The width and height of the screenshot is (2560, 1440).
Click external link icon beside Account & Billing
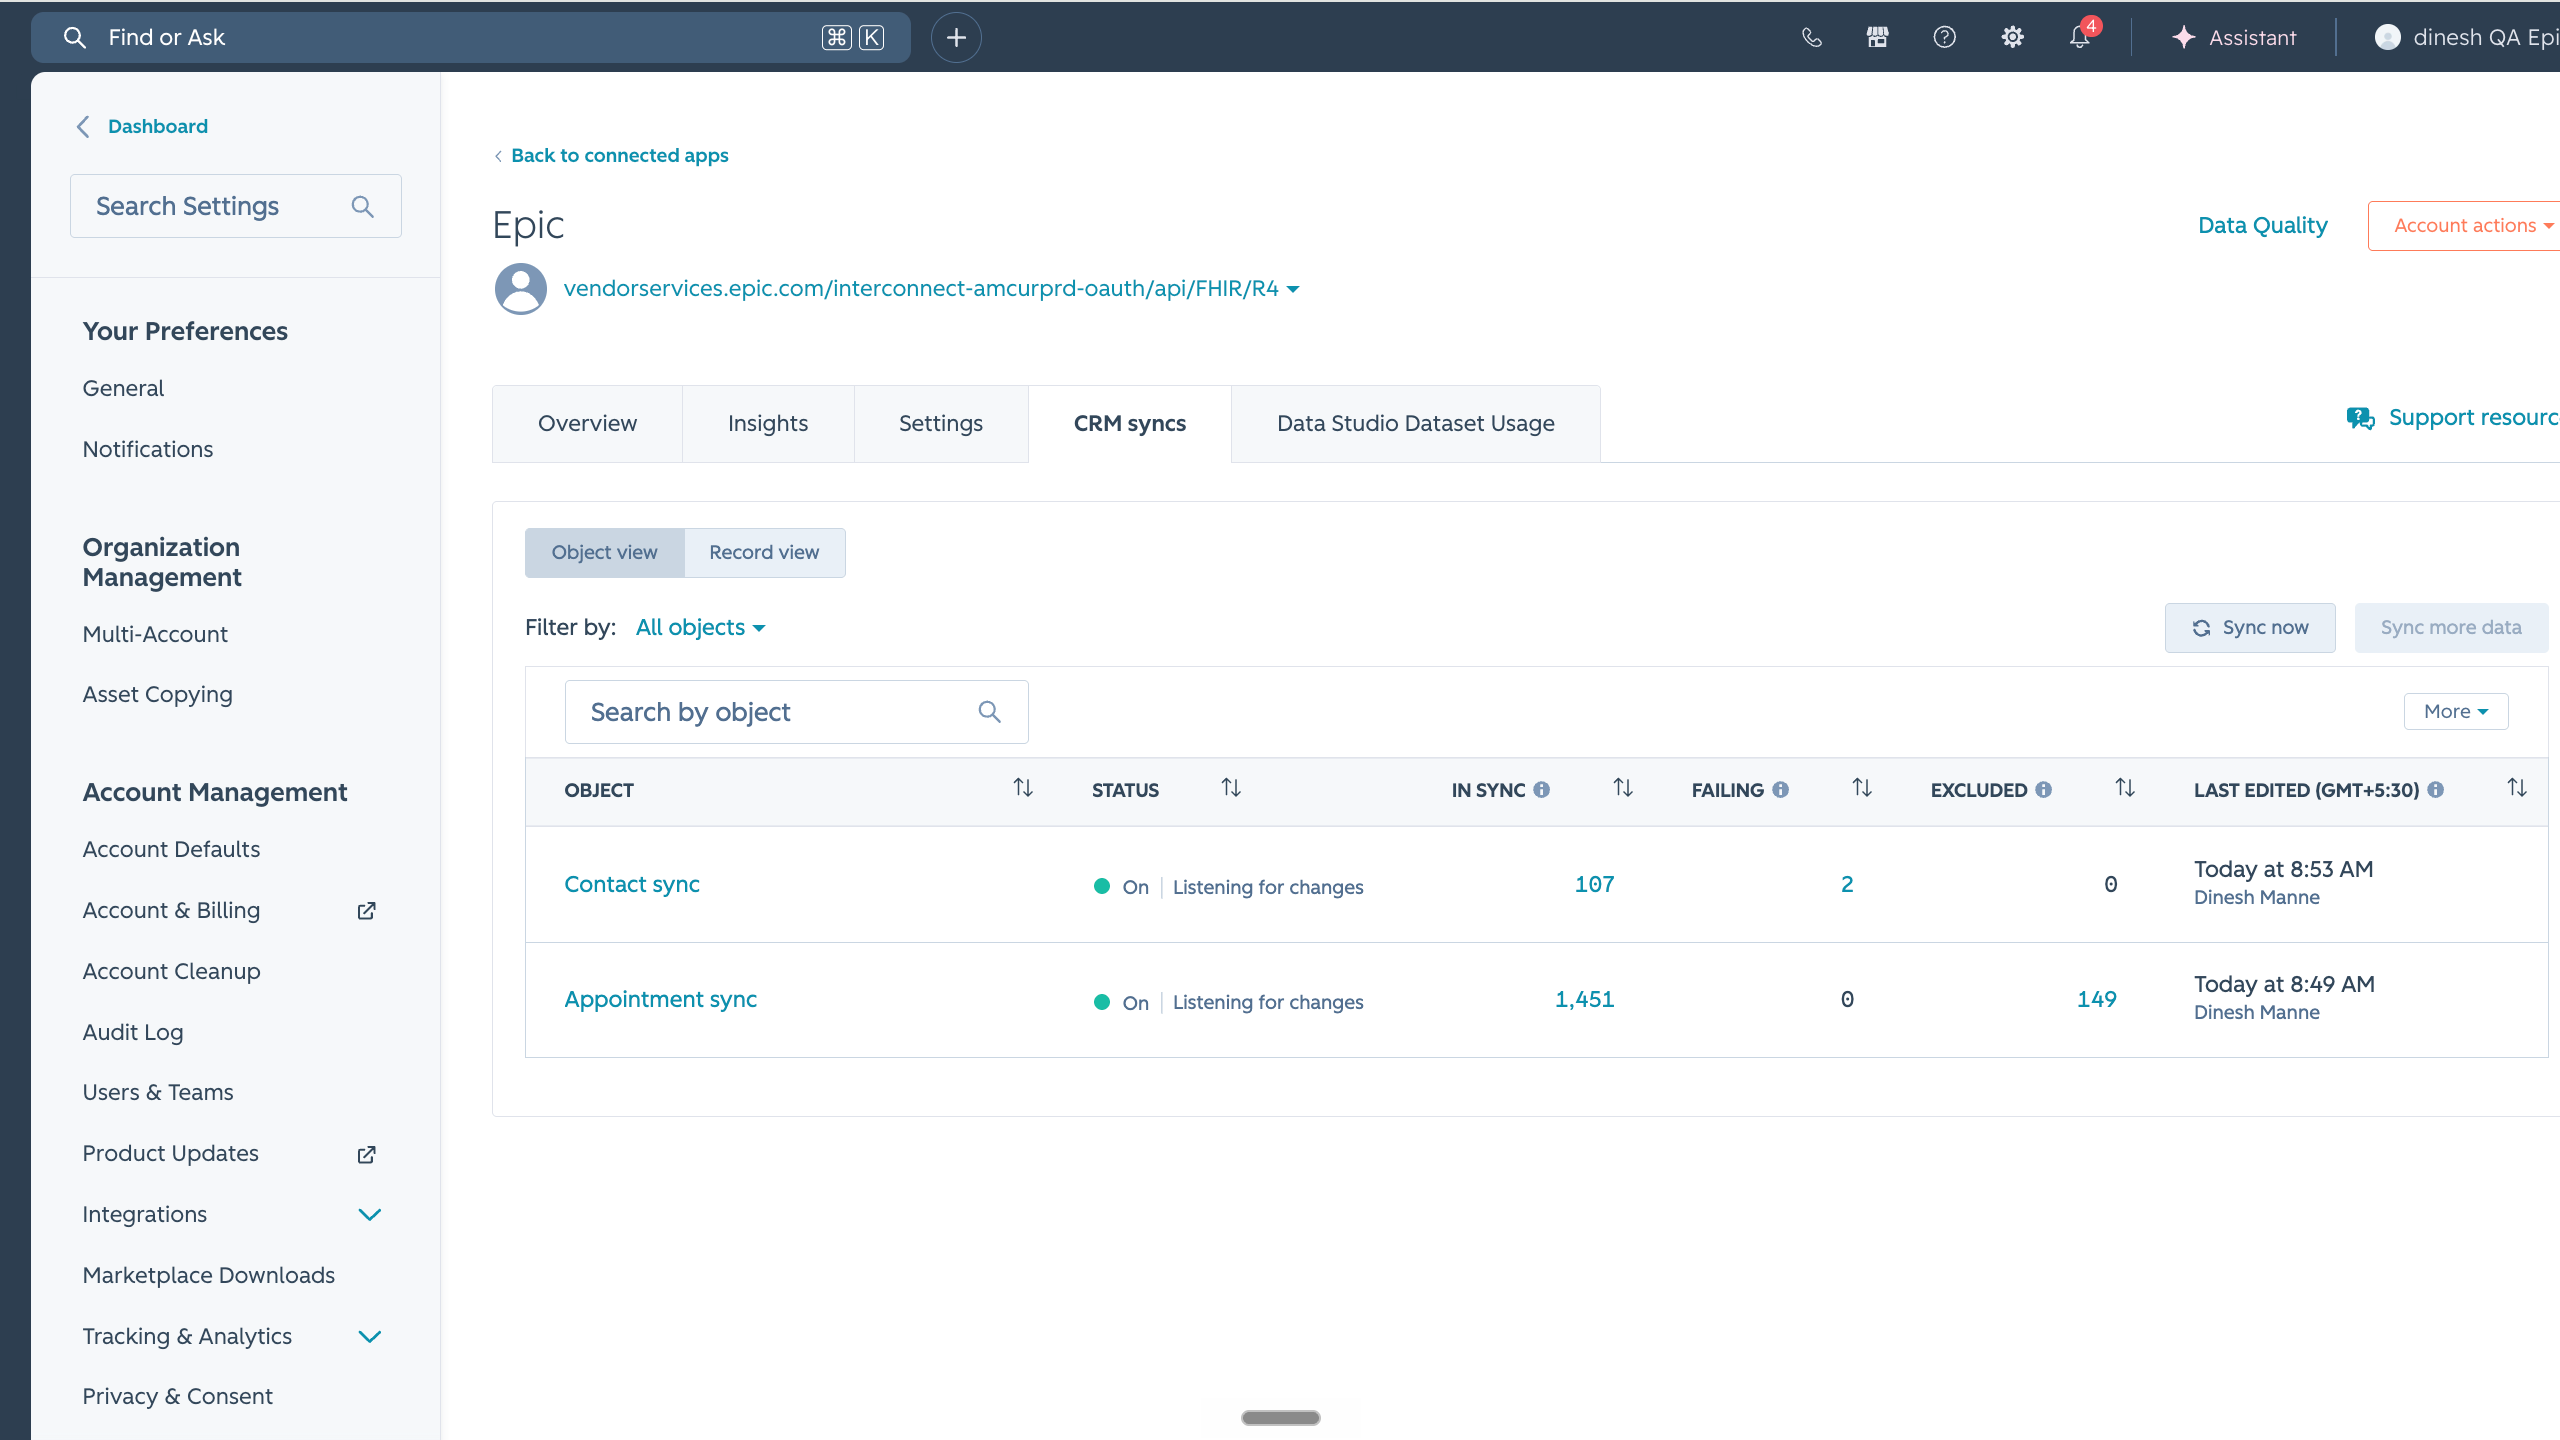367,911
